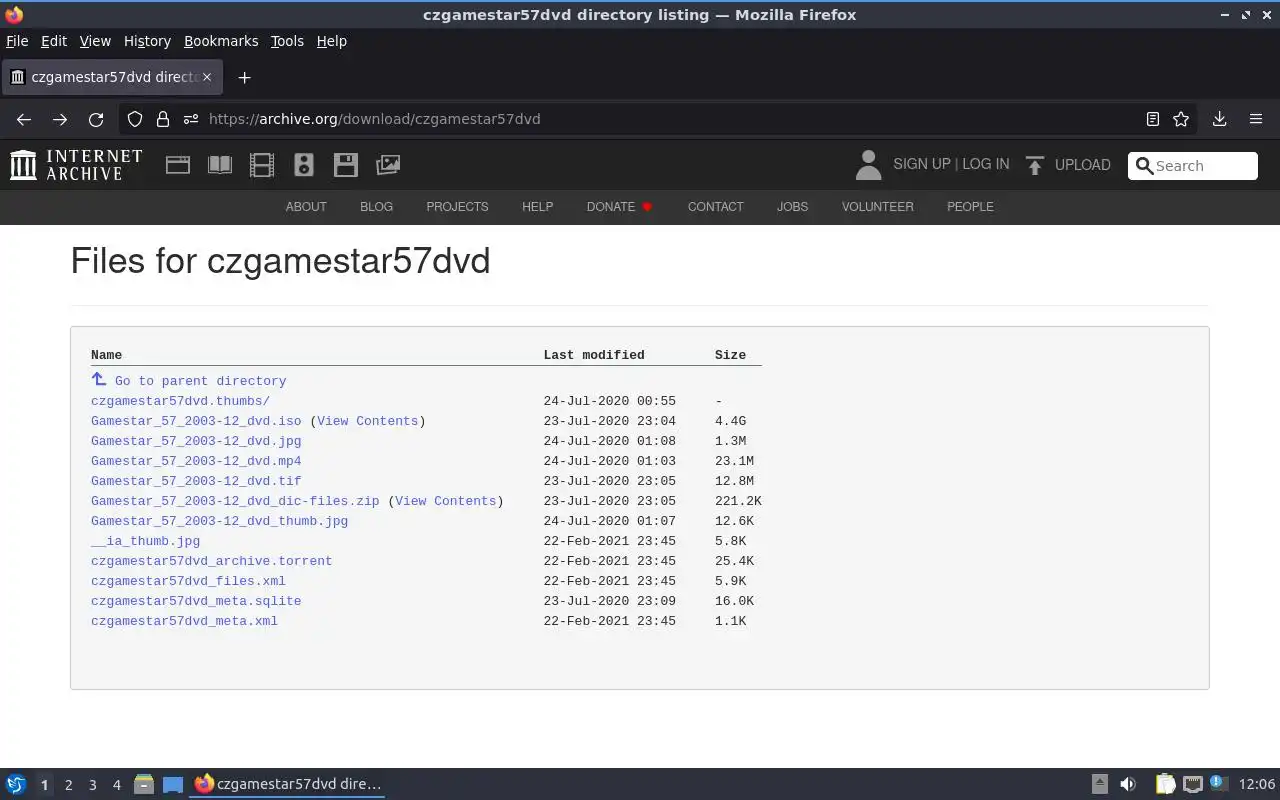Image resolution: width=1280 pixels, height=800 pixels.
Task: Click the UPLOAD text link
Action: [1082, 165]
